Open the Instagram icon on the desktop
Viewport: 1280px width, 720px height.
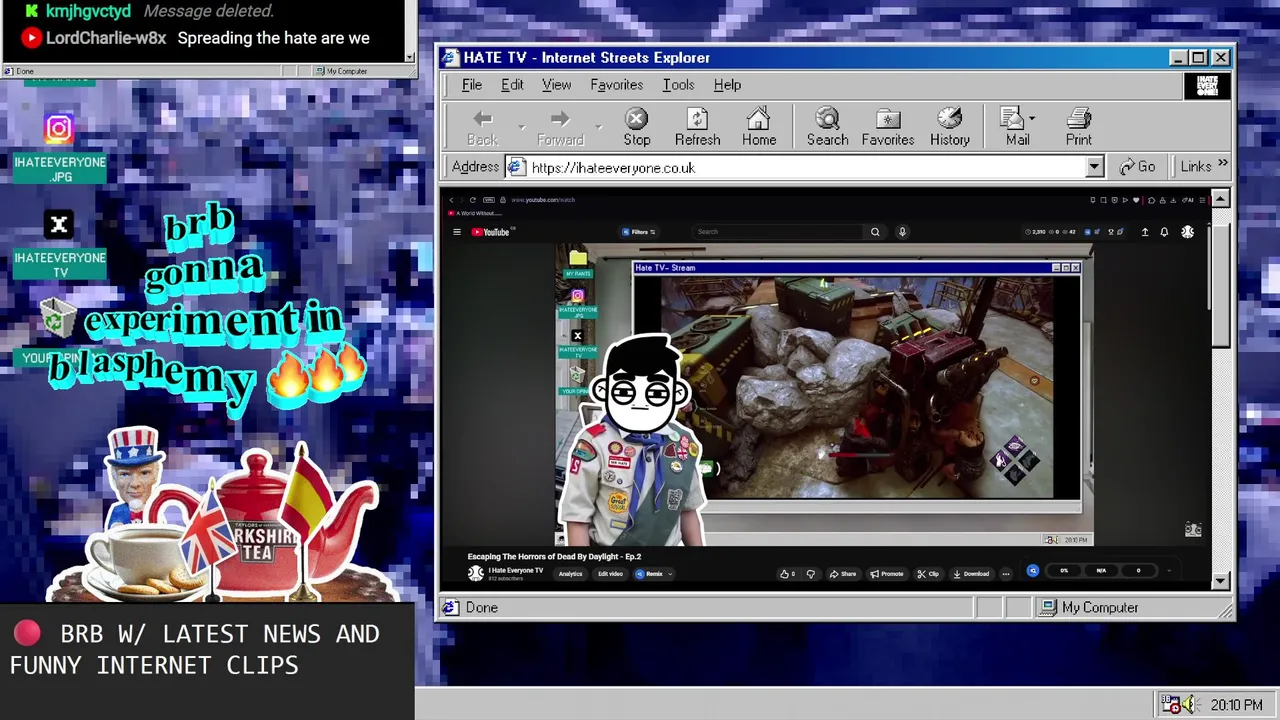(x=59, y=129)
